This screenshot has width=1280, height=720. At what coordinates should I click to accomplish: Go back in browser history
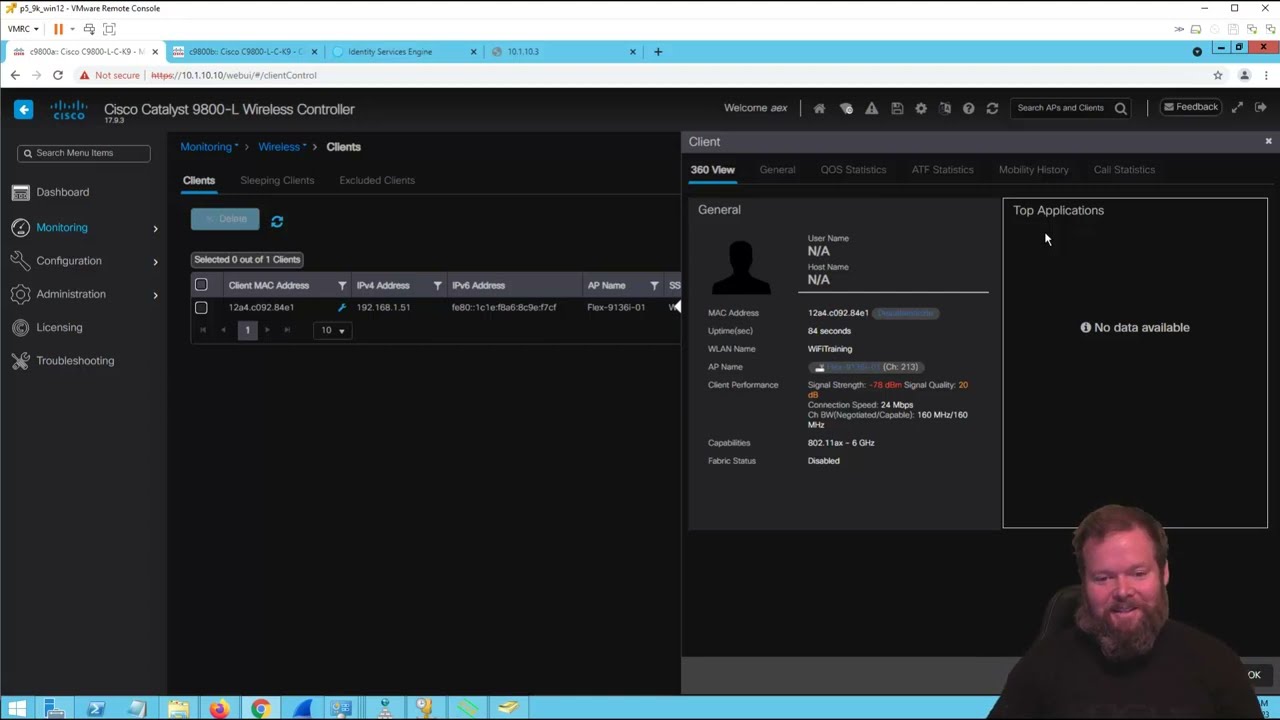point(15,75)
